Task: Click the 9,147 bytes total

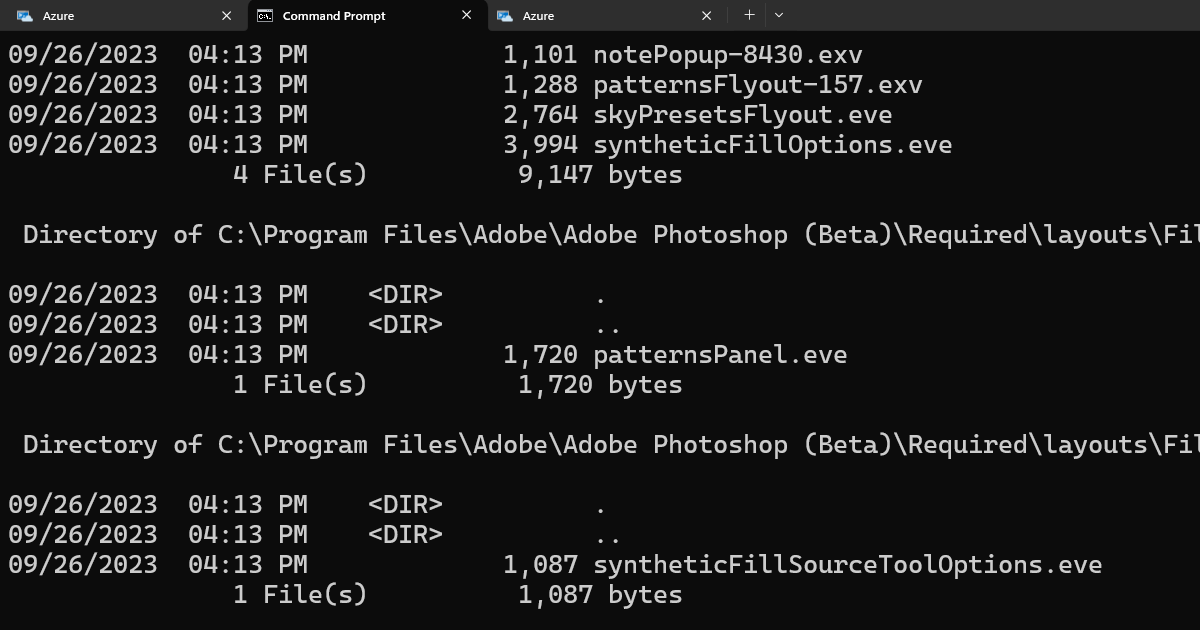Action: [x=600, y=174]
